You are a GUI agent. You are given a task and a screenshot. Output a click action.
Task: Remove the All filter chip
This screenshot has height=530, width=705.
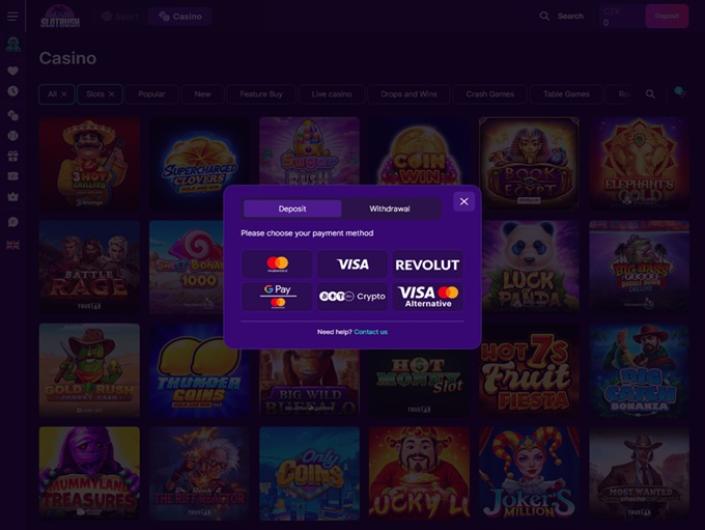64,94
